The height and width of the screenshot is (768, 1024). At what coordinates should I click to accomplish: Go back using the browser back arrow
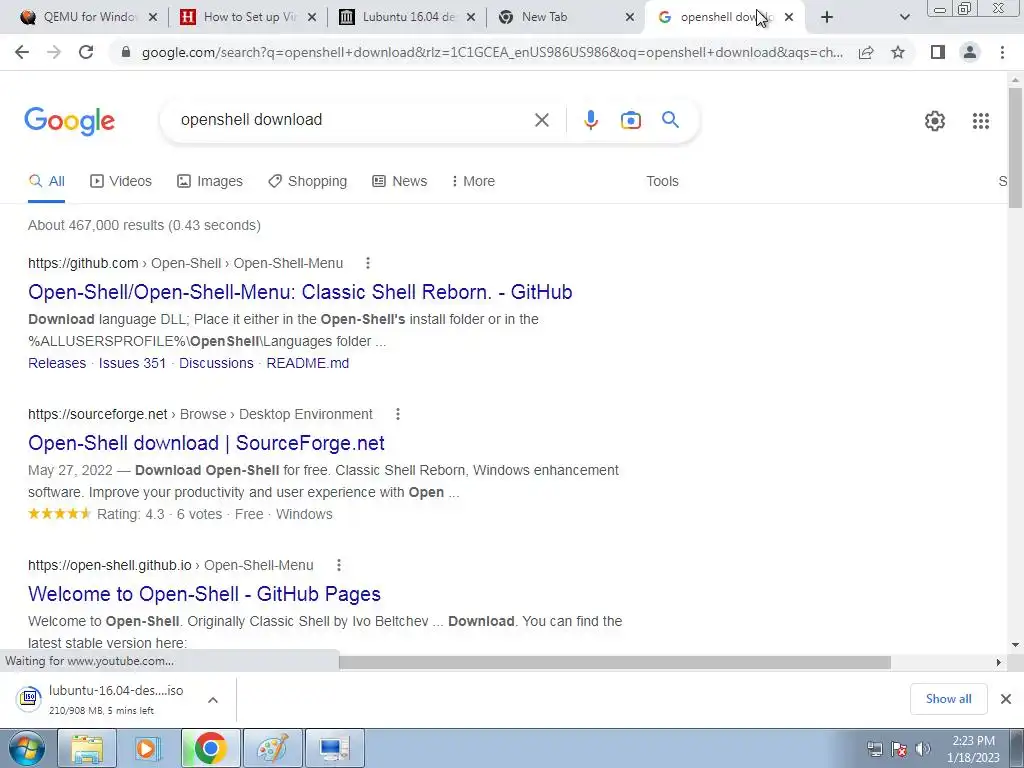(x=22, y=52)
